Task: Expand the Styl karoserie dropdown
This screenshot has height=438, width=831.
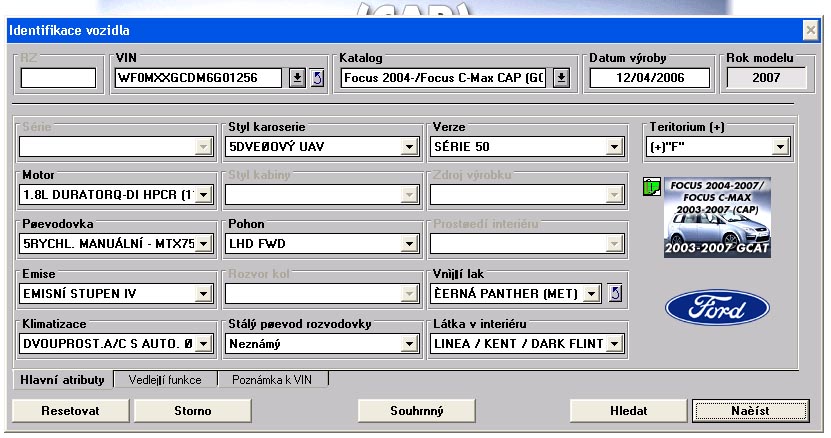Action: click(x=408, y=148)
